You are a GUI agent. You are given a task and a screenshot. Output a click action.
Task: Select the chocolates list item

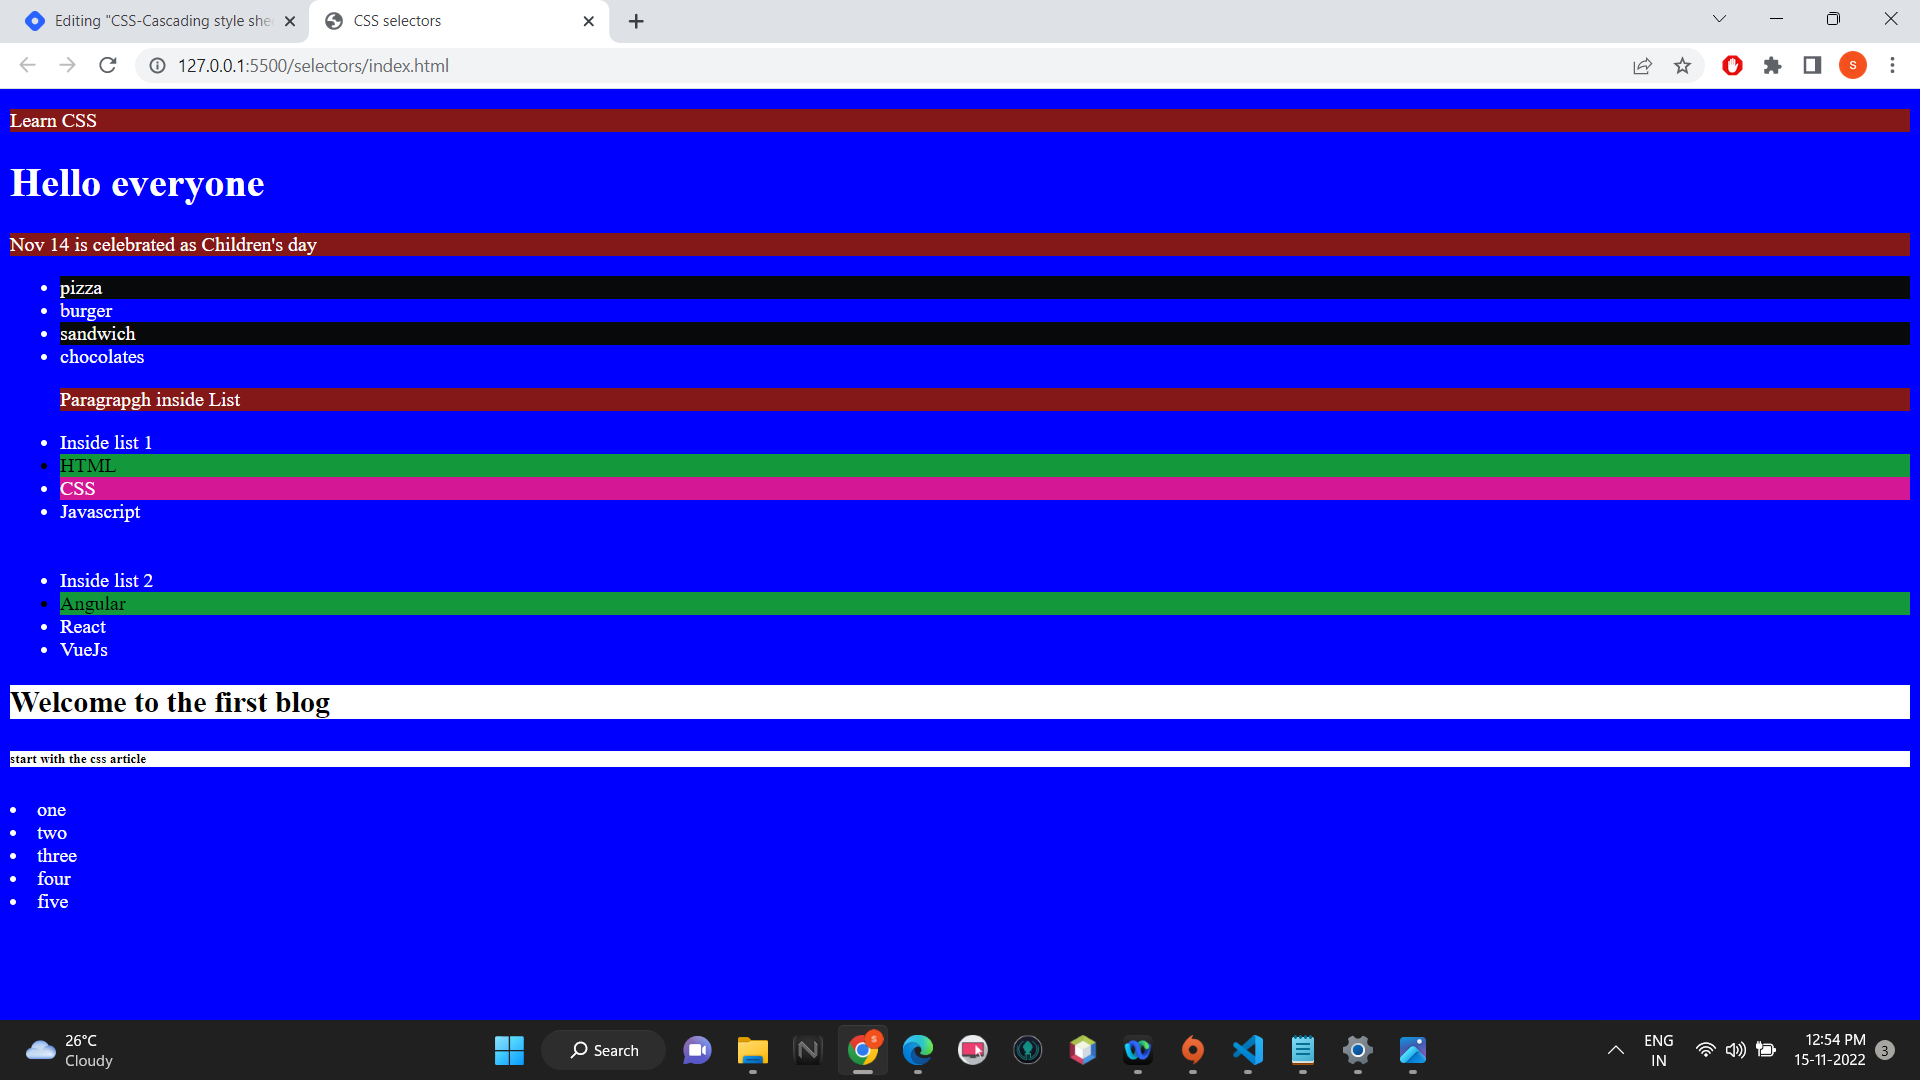pyautogui.click(x=102, y=357)
